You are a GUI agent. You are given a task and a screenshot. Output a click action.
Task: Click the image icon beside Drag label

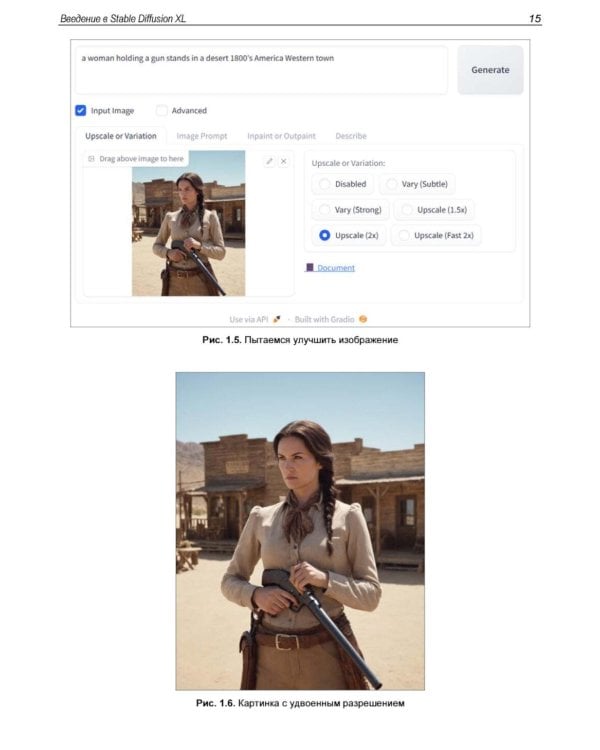coord(91,159)
